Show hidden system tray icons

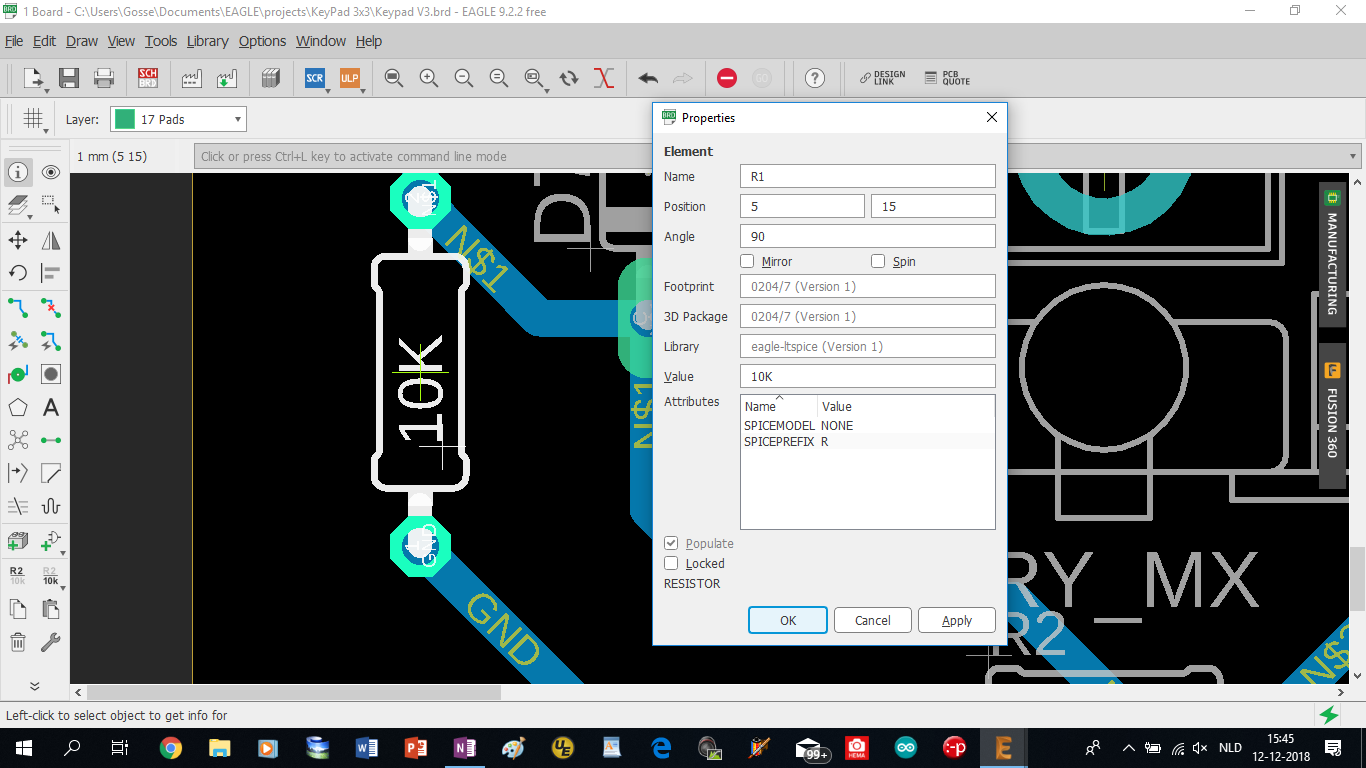tap(1129, 747)
